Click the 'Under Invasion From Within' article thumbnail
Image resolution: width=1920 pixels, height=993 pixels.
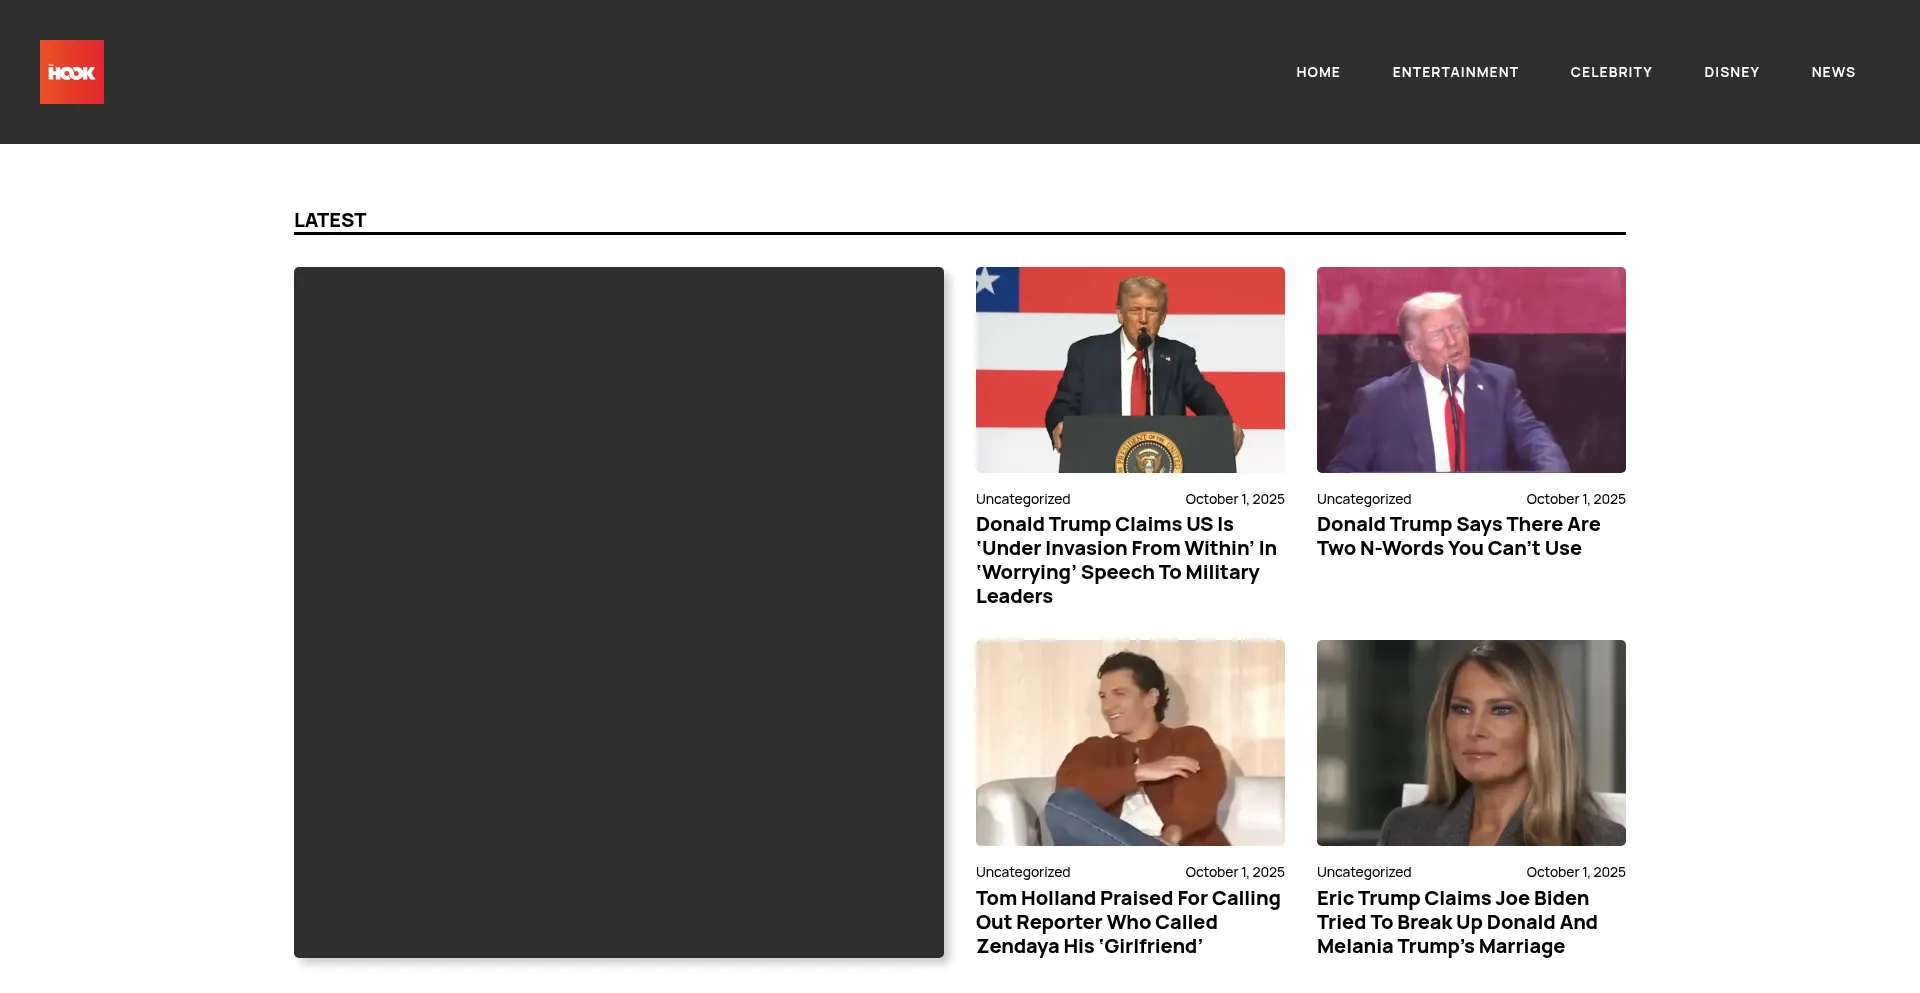tap(1130, 370)
